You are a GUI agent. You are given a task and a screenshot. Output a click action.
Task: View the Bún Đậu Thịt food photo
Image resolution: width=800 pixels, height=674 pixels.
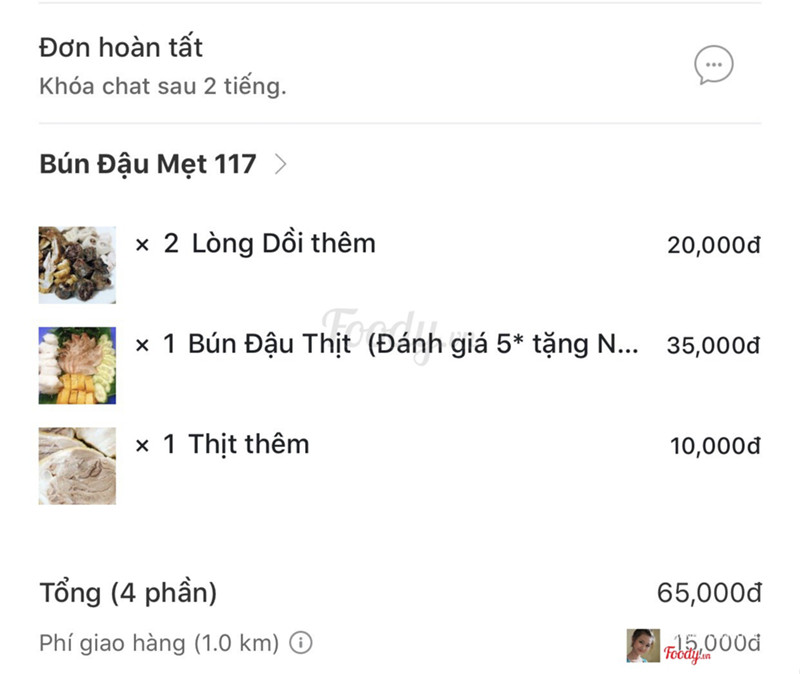tap(77, 365)
